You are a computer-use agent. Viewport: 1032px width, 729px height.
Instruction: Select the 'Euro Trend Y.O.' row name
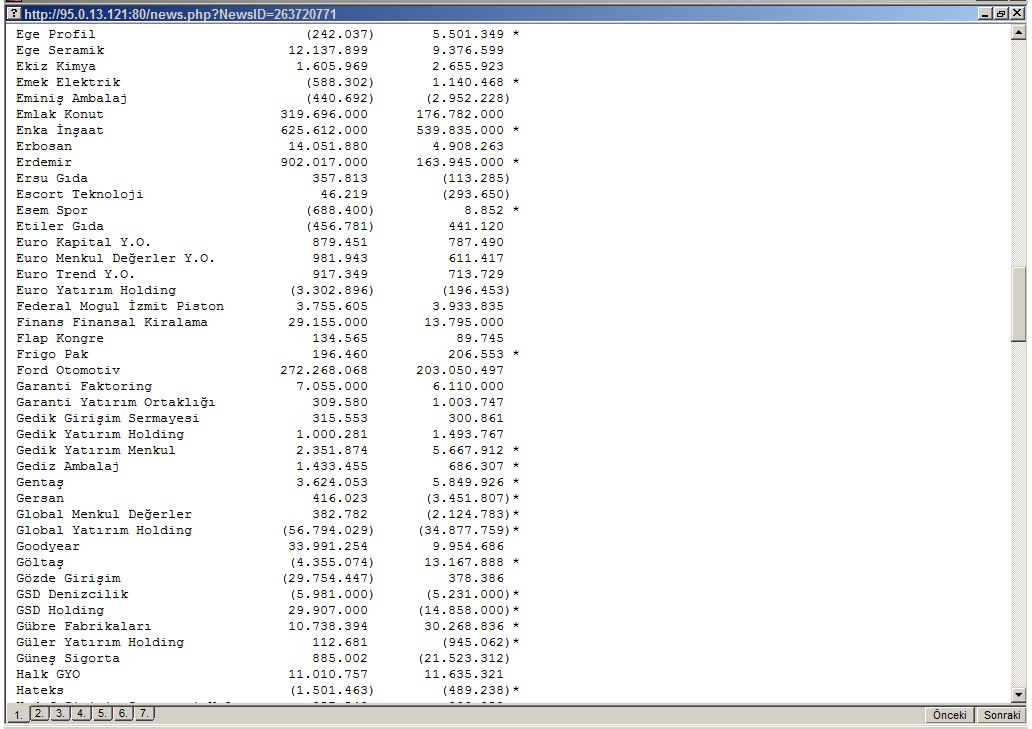76,274
